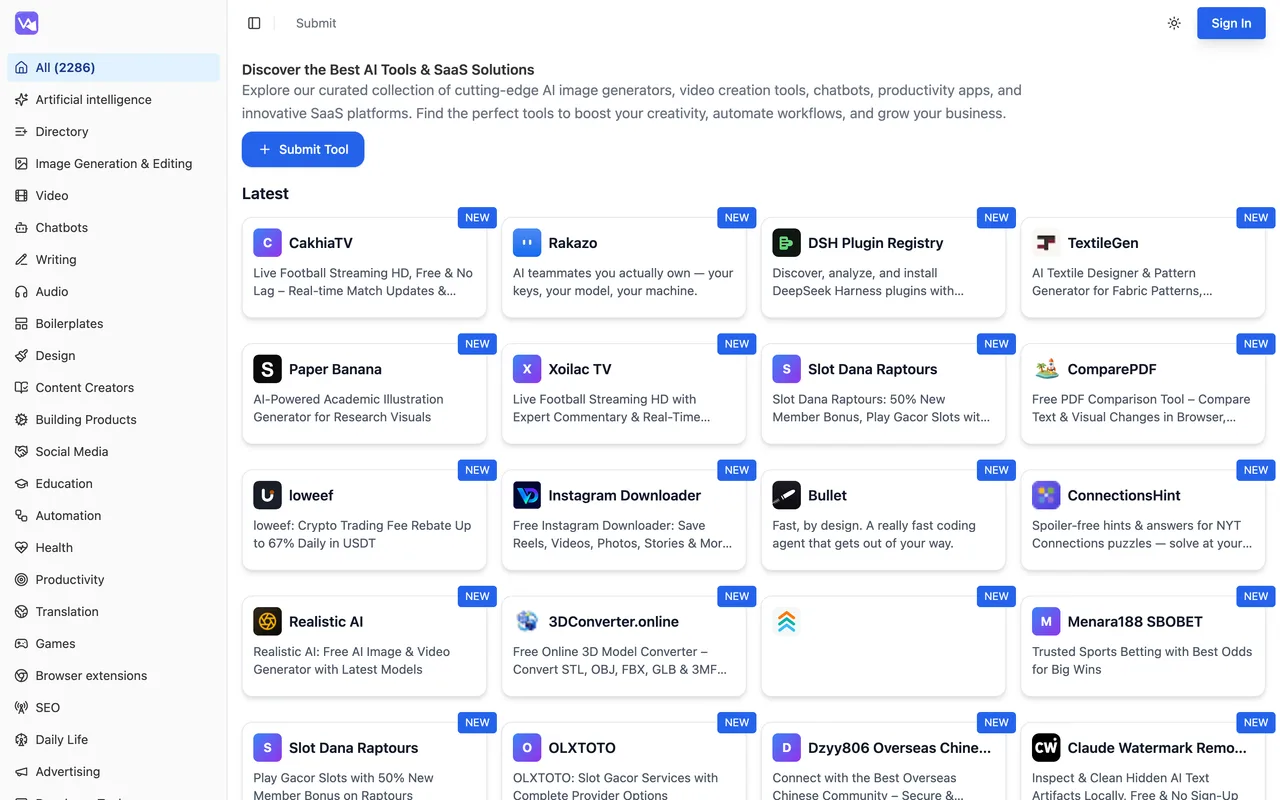Viewport: 1280px width, 800px height.
Task: Click the CakhiaTV card logo icon
Action: pyautogui.click(x=267, y=243)
